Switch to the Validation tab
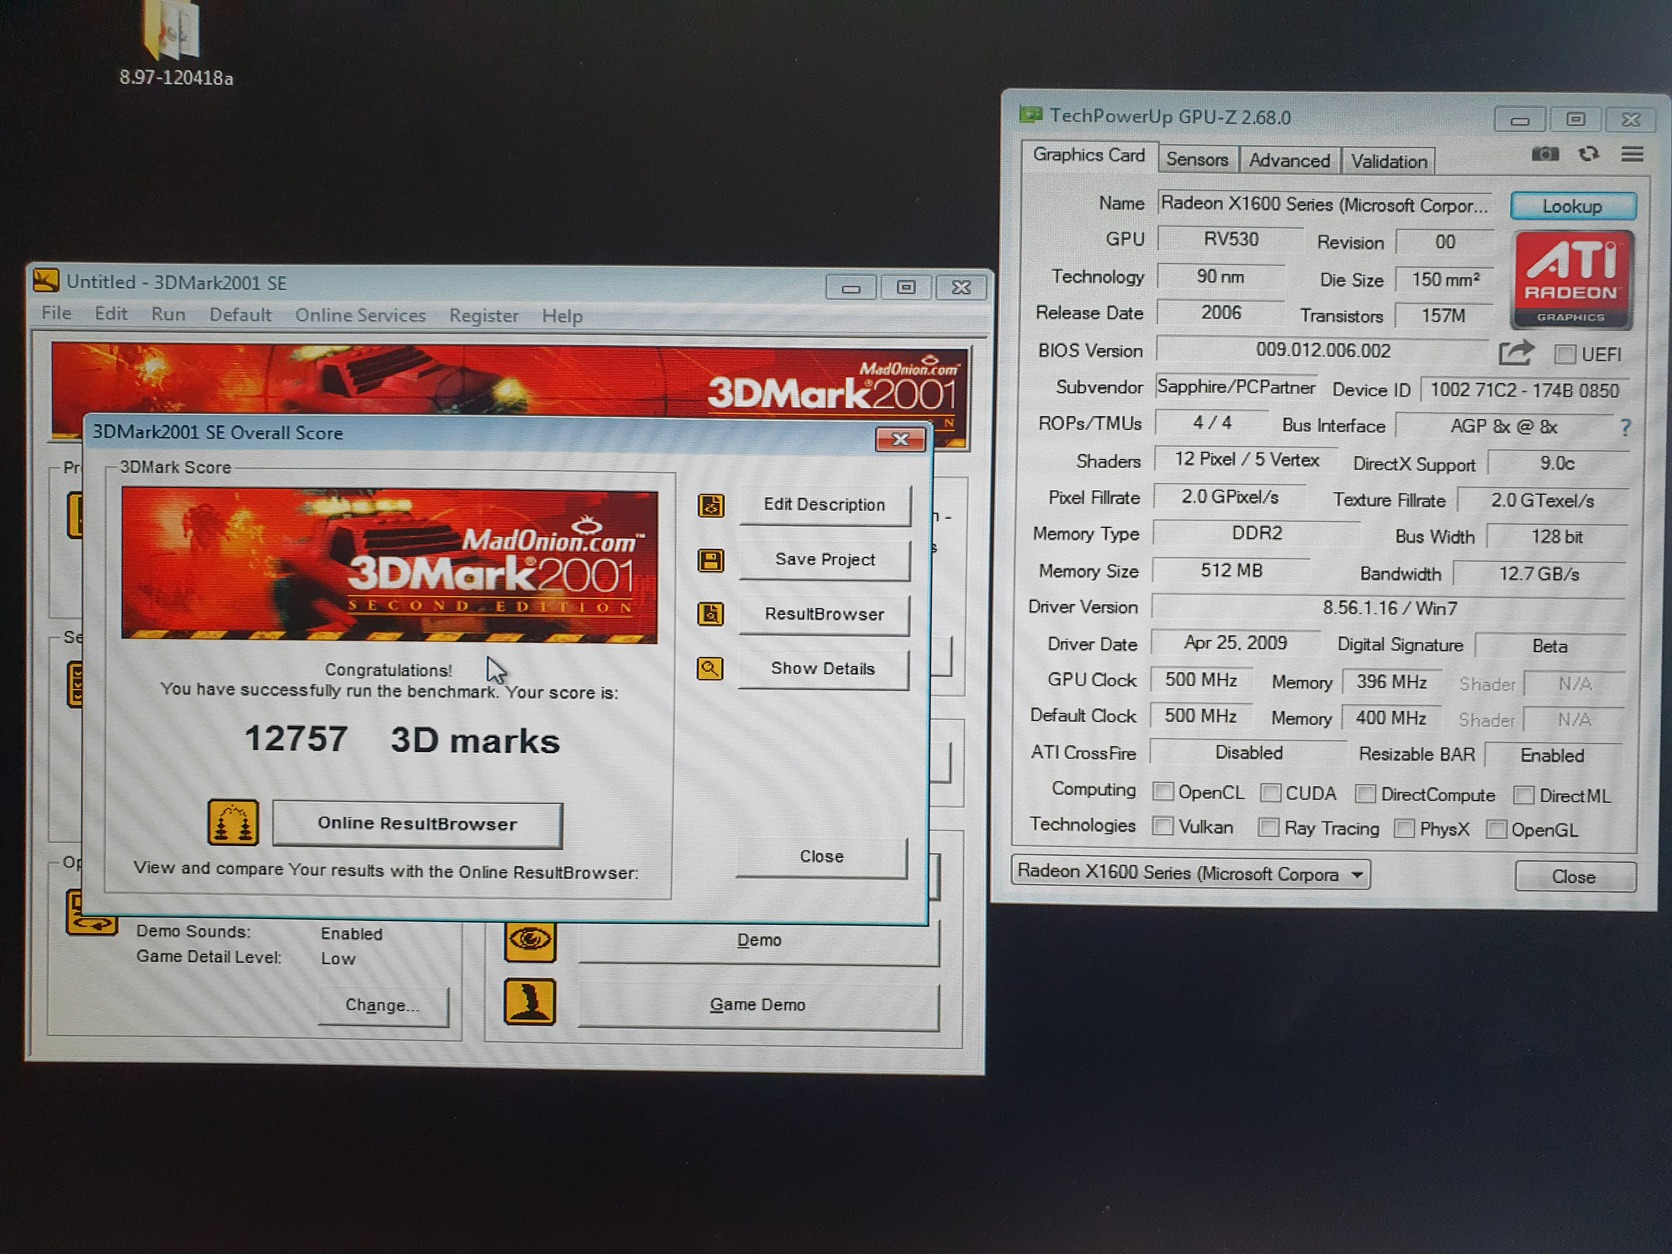This screenshot has height=1254, width=1672. pyautogui.click(x=1389, y=161)
